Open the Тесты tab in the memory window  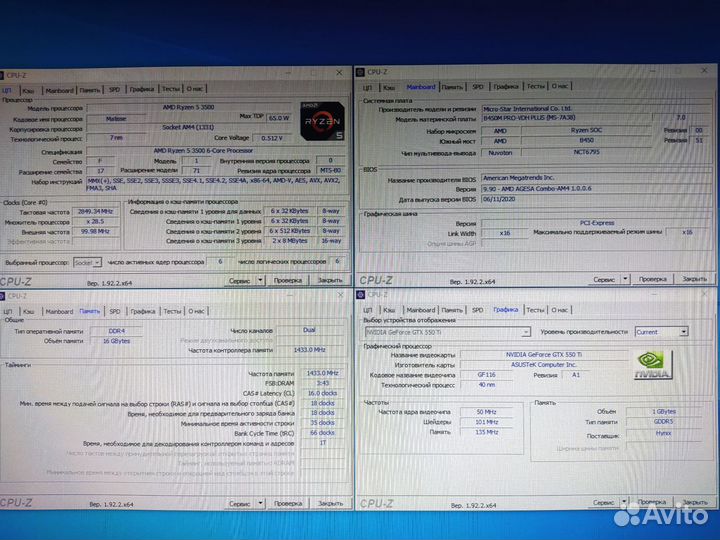coord(172,311)
